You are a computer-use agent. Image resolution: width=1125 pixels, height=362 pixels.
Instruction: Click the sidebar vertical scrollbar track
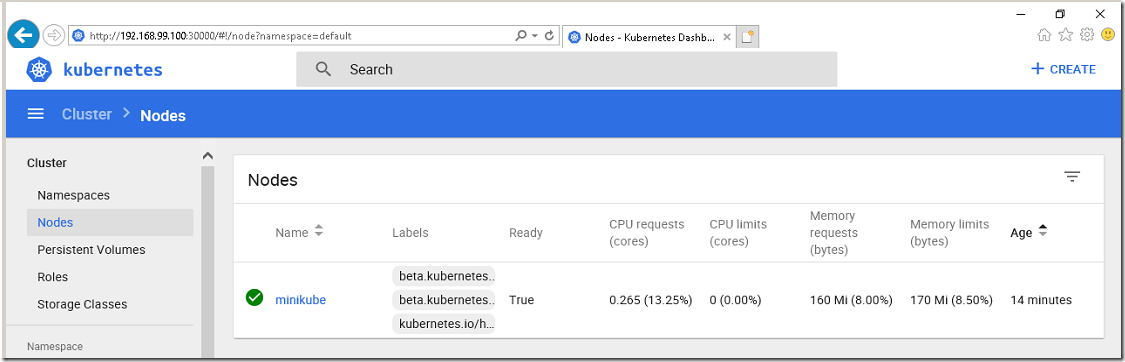click(207, 262)
